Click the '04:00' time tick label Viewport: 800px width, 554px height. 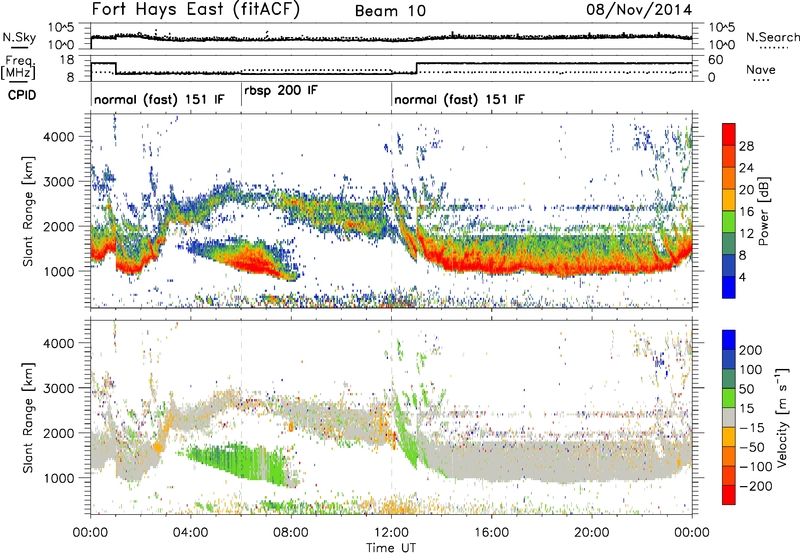(x=190, y=533)
